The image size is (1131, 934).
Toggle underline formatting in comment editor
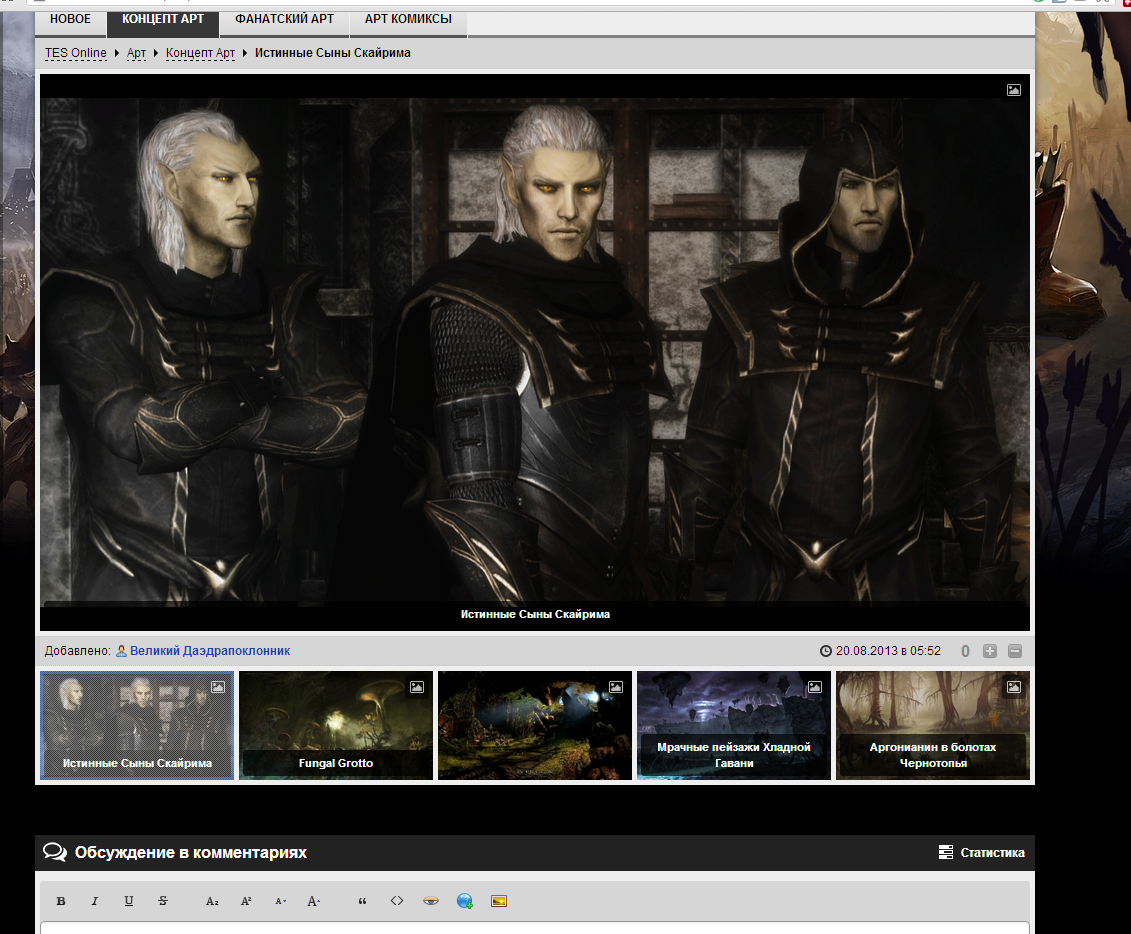tap(128, 901)
